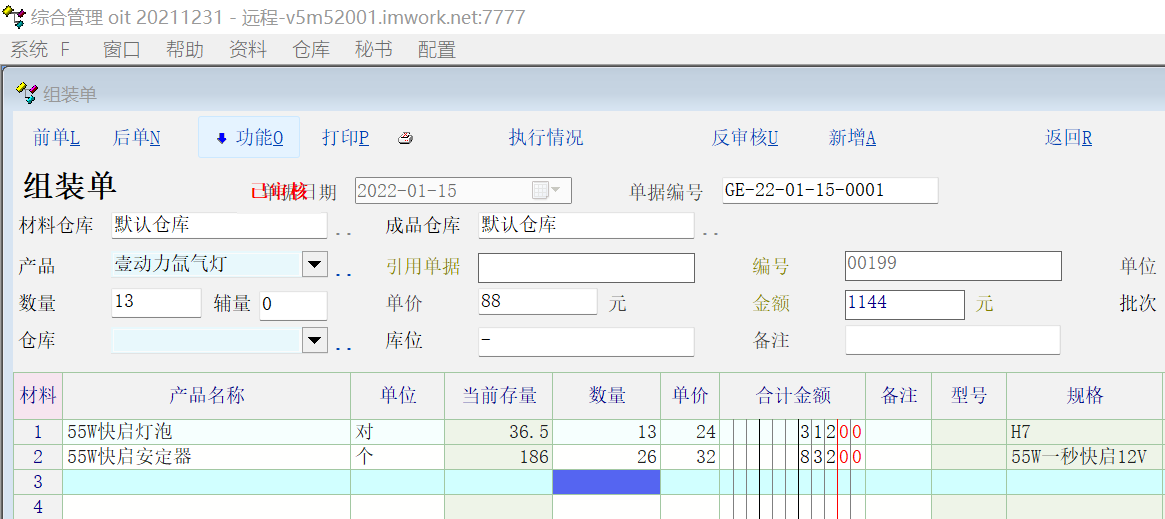Click 反审核U to unapprove the document

pyautogui.click(x=744, y=138)
